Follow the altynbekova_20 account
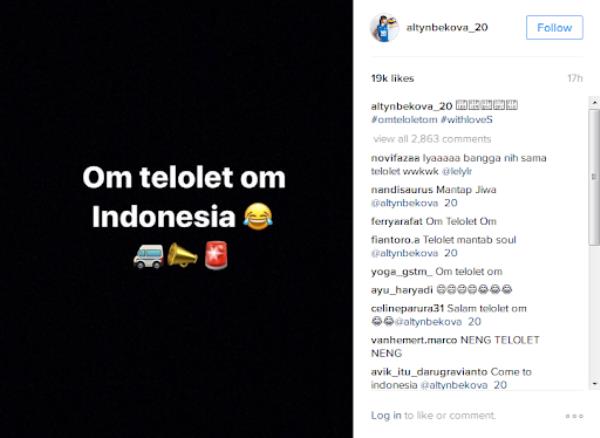This screenshot has height=438, width=600. (x=554, y=28)
